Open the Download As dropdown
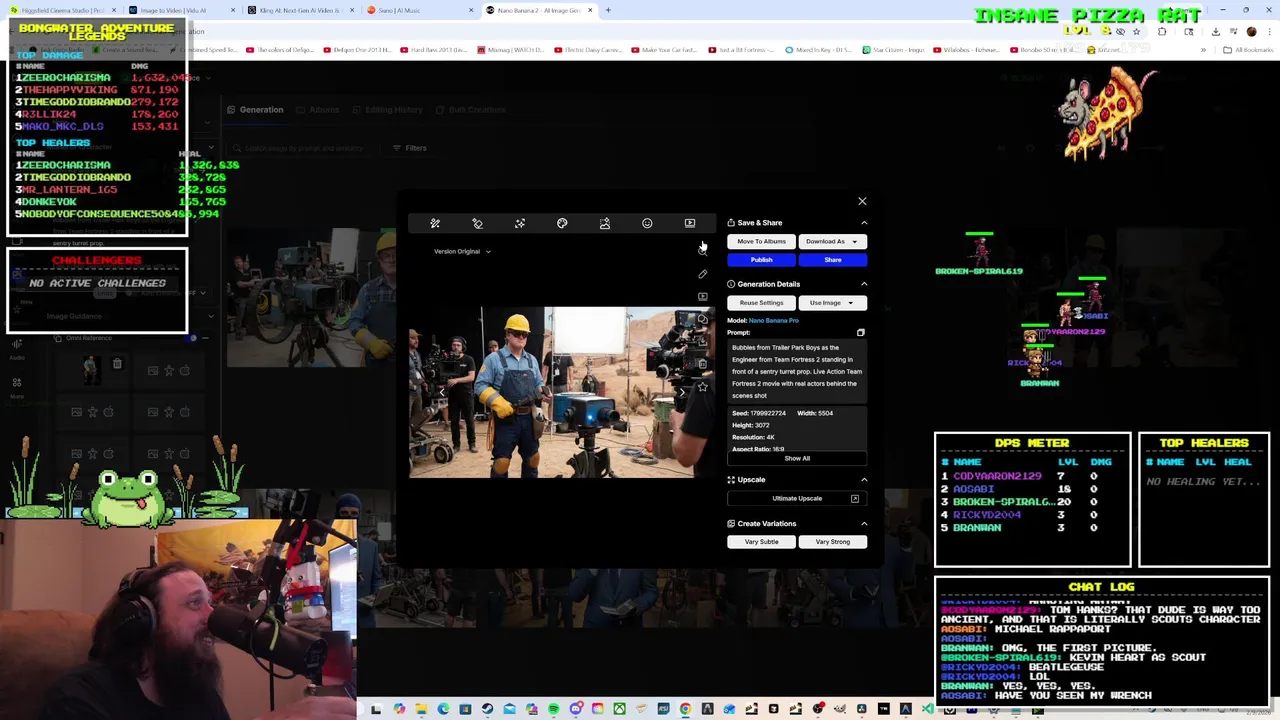 point(832,241)
